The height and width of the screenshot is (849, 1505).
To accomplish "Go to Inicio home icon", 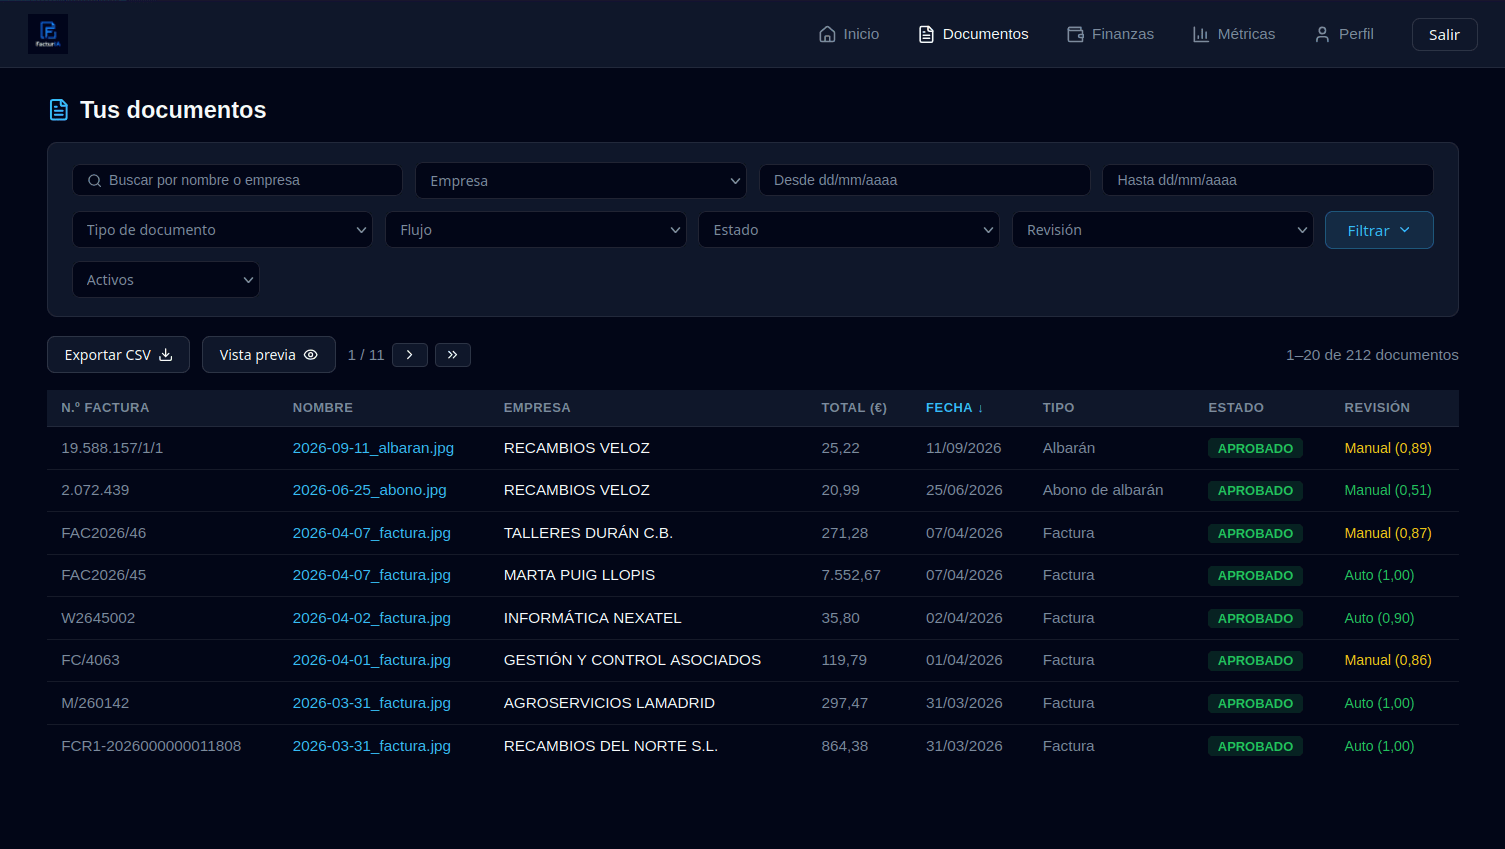I will (x=827, y=34).
